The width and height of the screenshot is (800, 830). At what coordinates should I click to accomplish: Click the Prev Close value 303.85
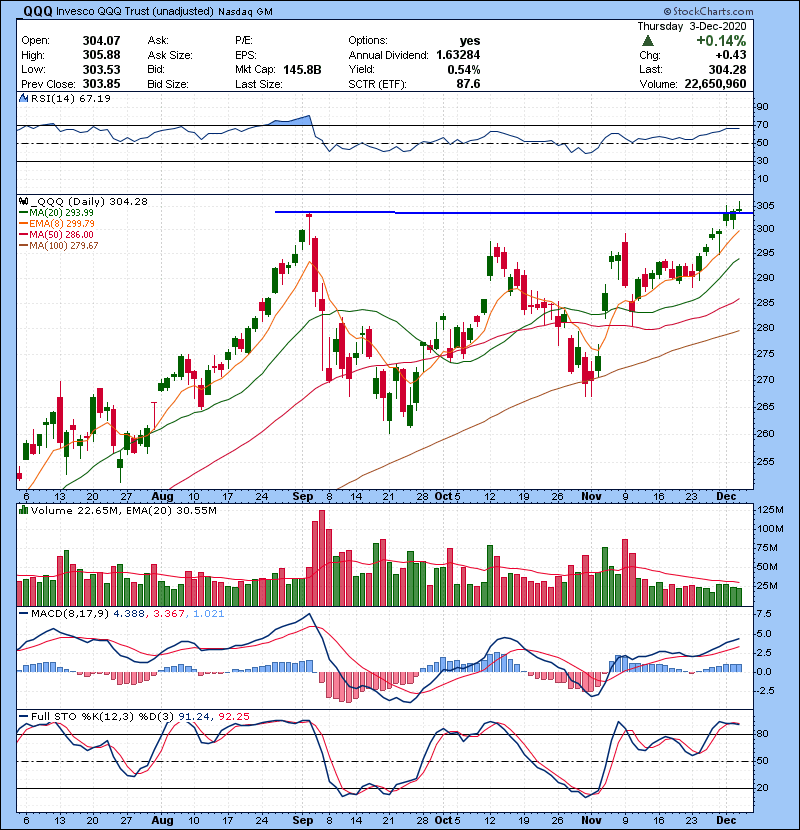point(102,84)
